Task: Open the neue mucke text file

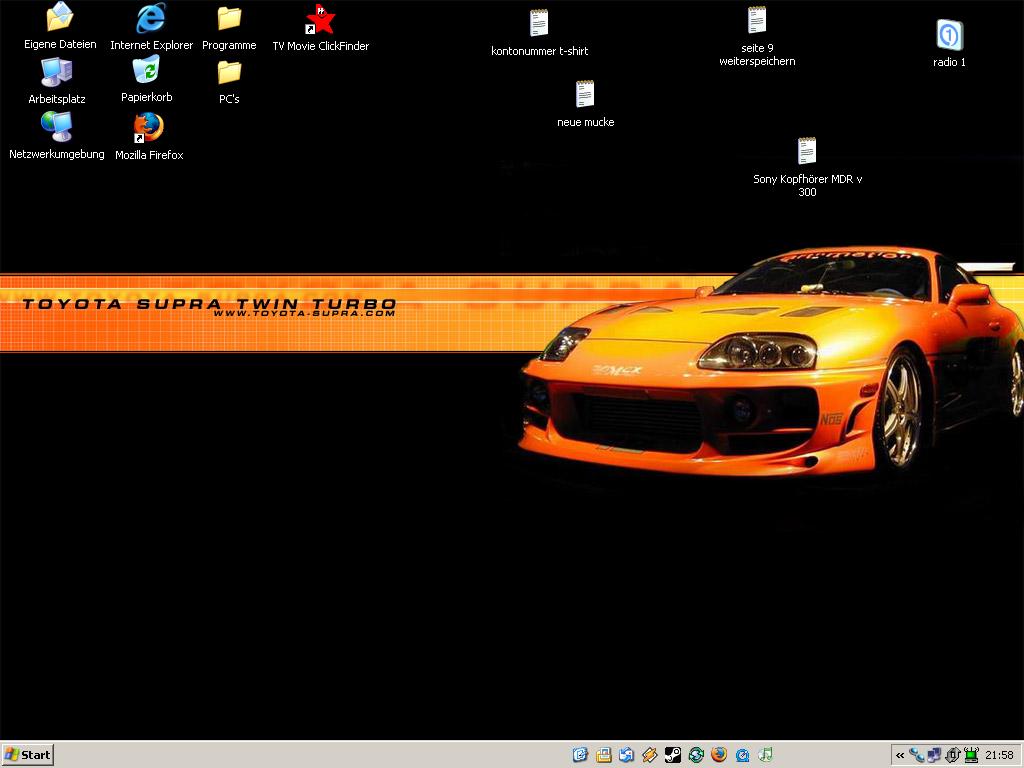Action: (x=585, y=95)
